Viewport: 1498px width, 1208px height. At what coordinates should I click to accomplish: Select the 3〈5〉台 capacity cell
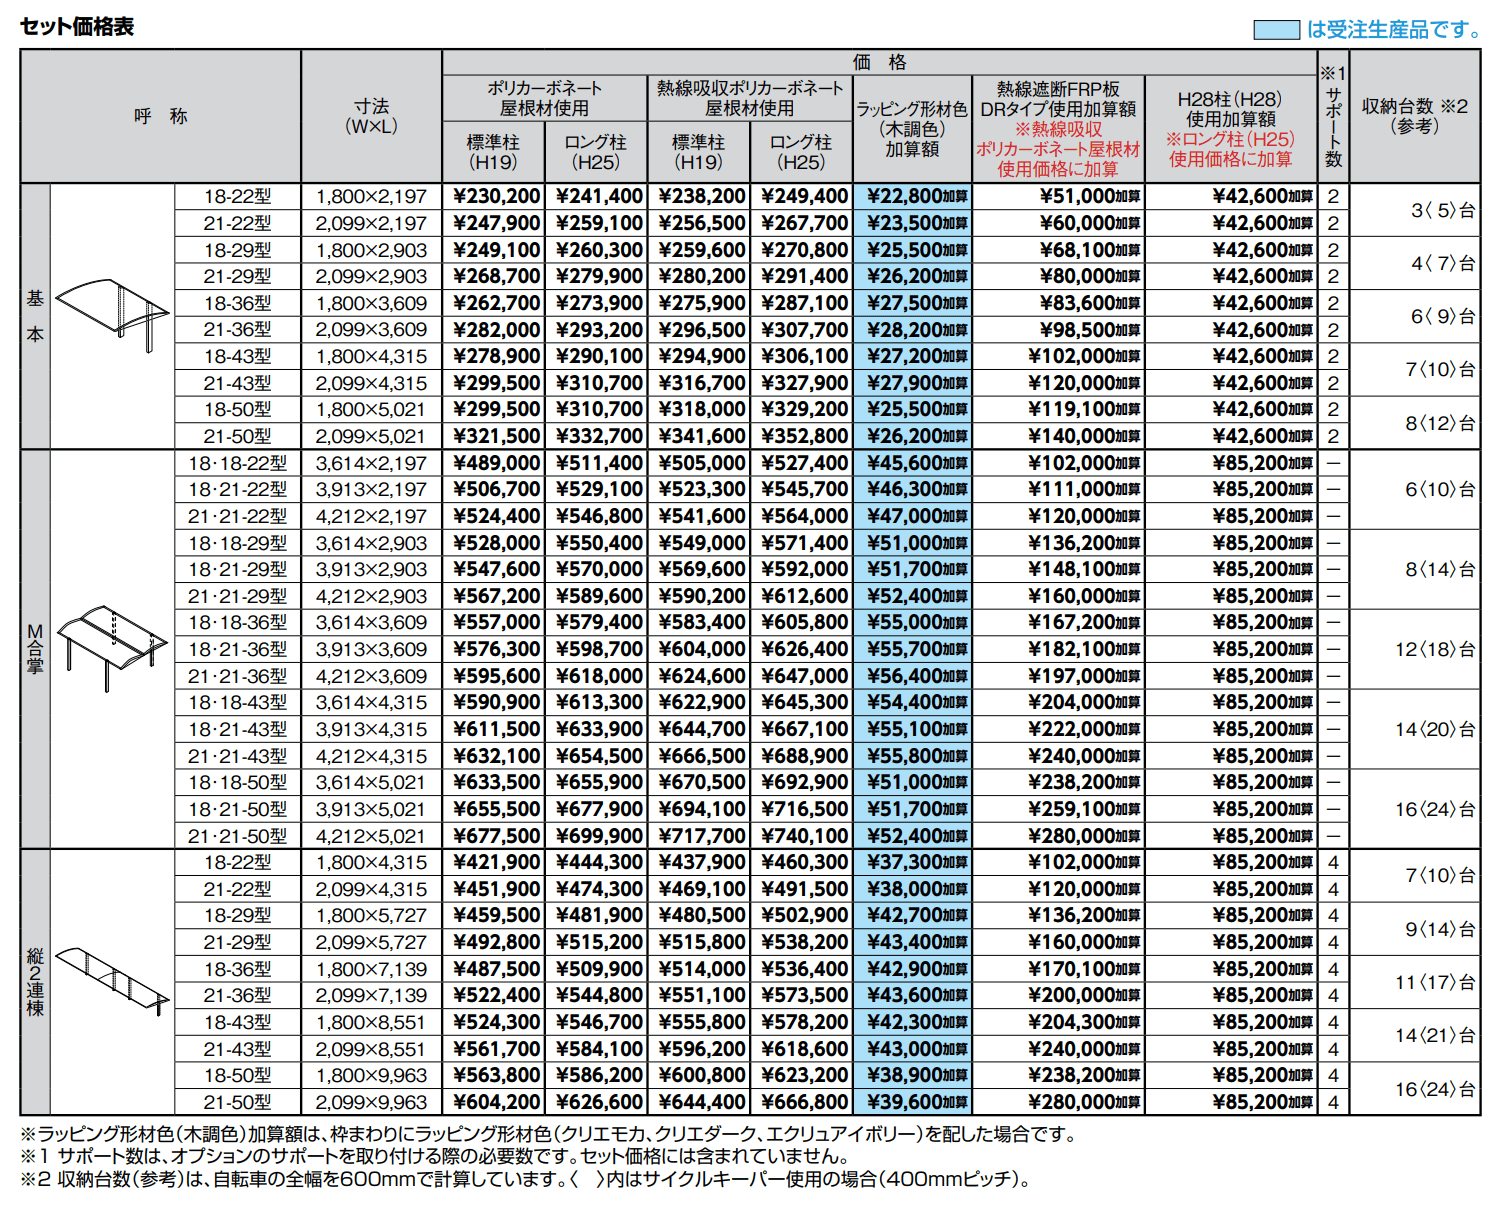point(1442,210)
